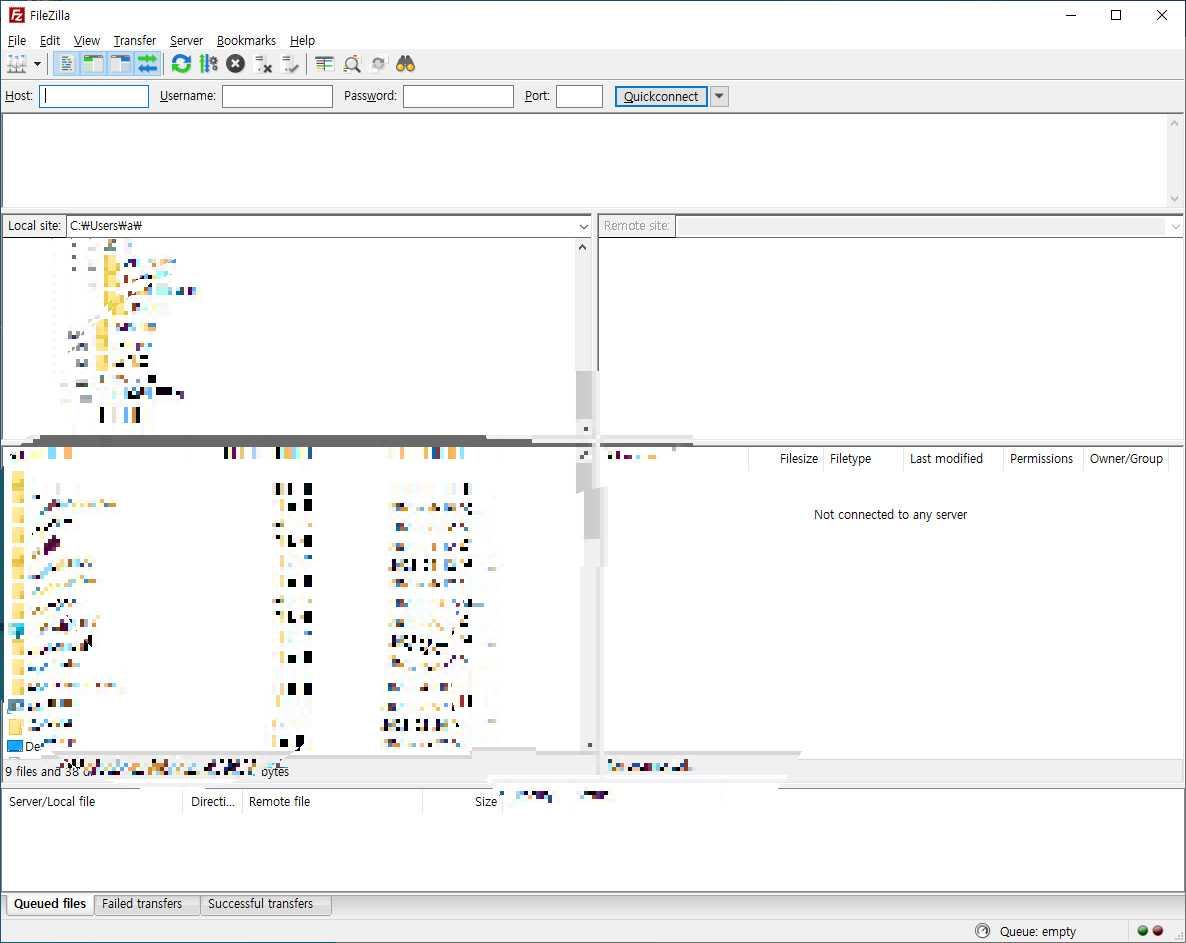Screen dimensions: 1186x943
Task: Sort remote list by Permissions column
Action: tap(1042, 459)
